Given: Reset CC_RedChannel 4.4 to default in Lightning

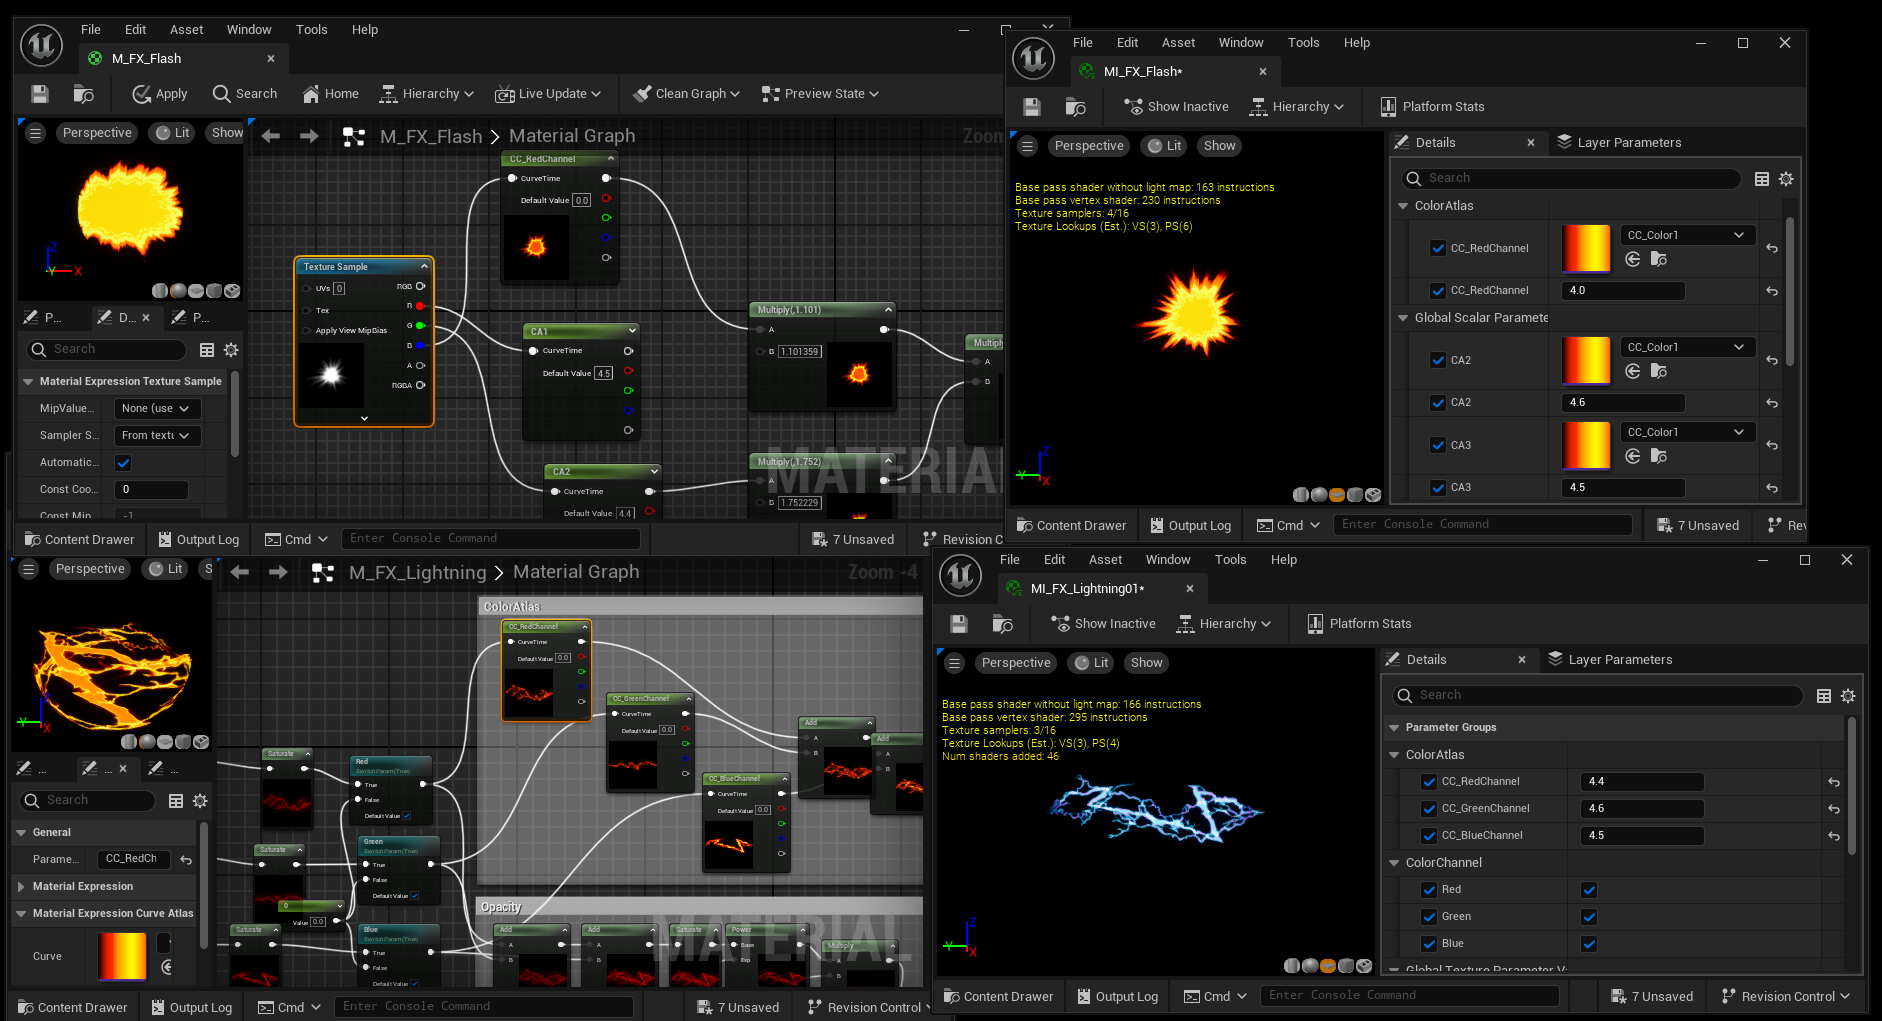Looking at the screenshot, I should coord(1834,782).
